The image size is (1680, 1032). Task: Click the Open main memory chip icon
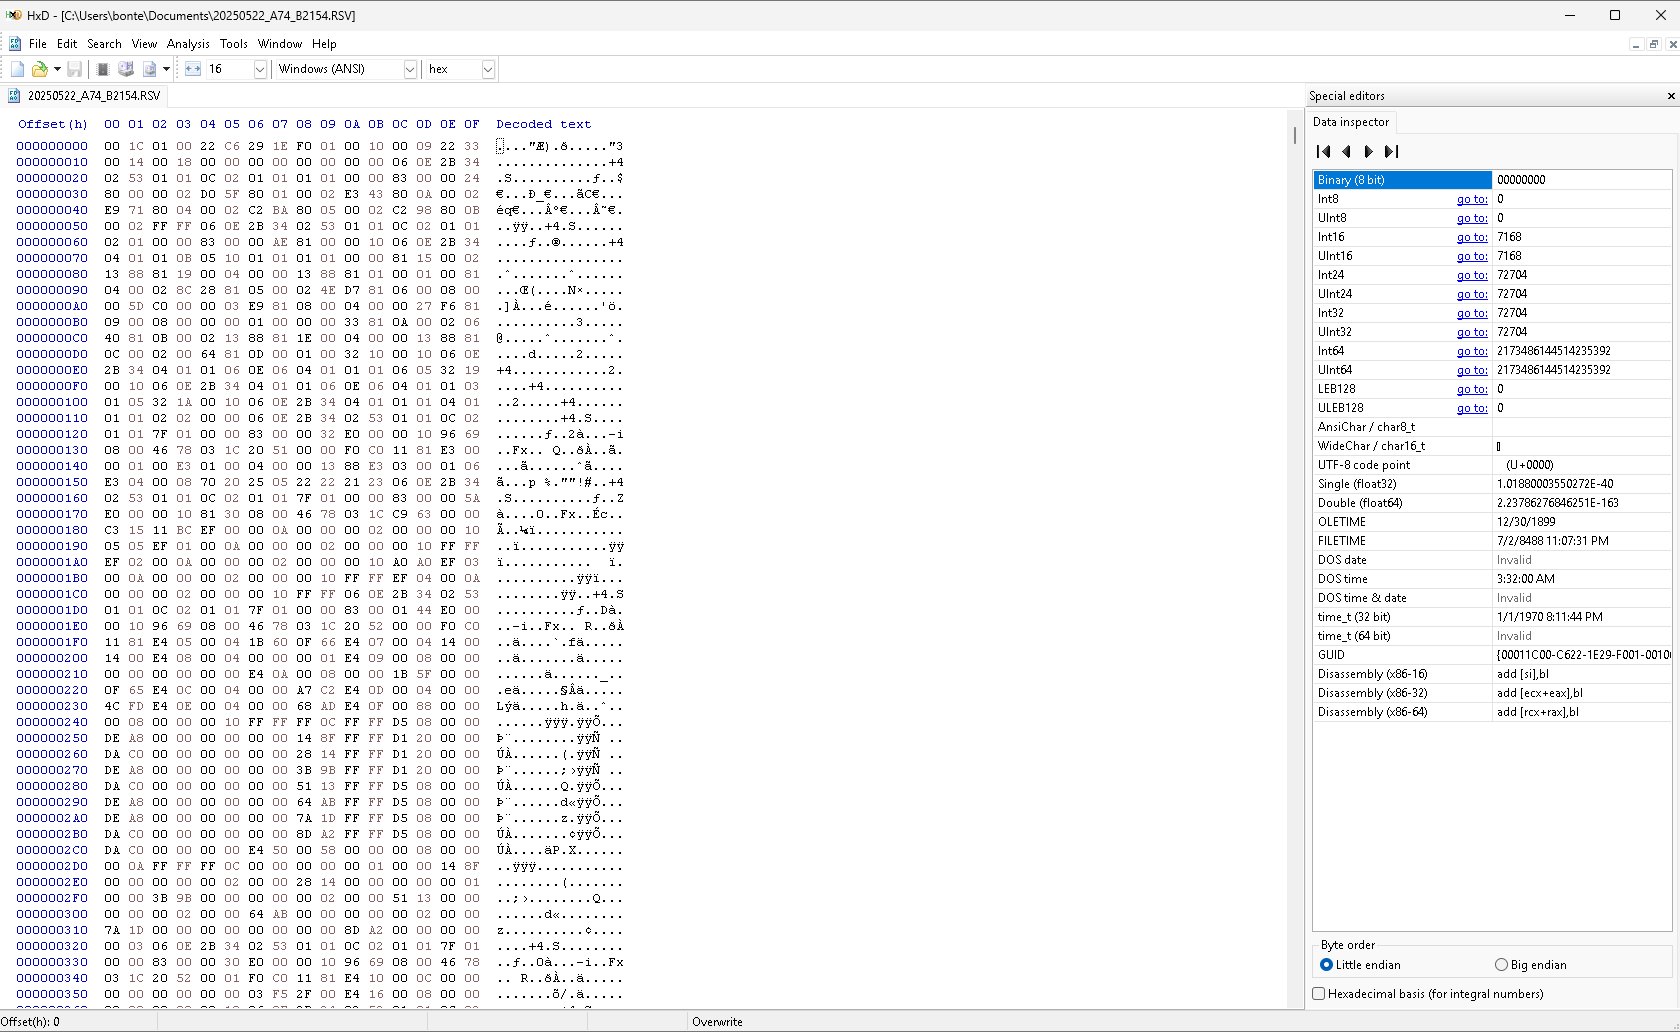pyautogui.click(x=102, y=69)
